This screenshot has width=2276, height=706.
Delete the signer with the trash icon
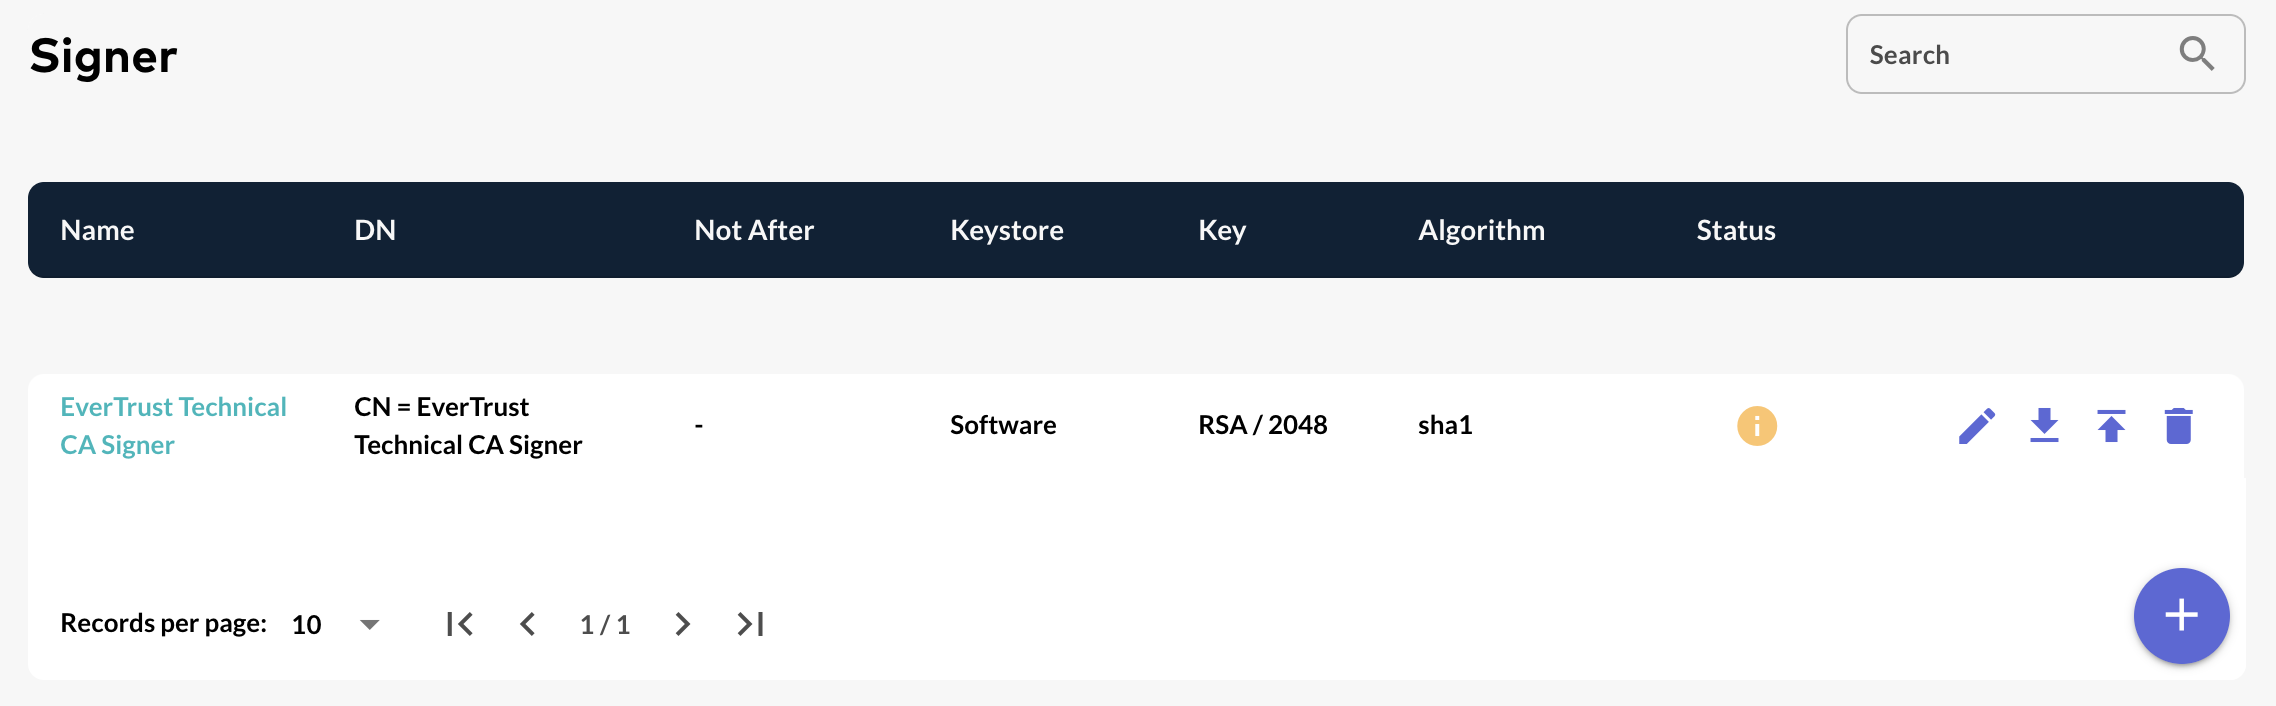coord(2178,426)
